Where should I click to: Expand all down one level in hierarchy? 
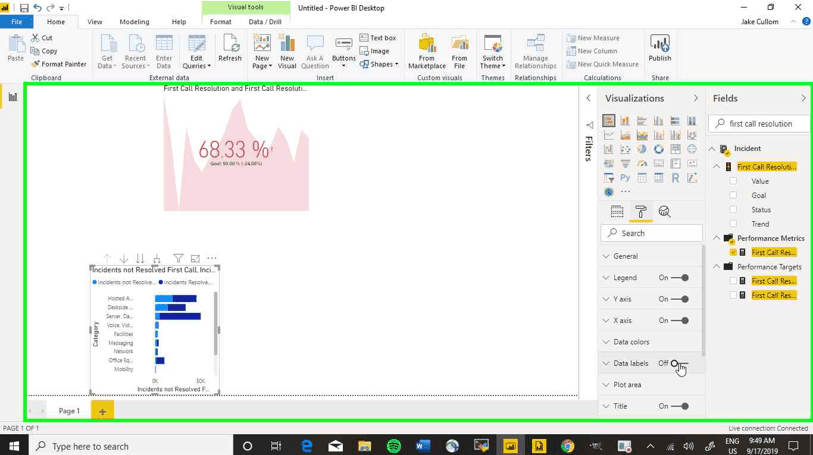157,258
